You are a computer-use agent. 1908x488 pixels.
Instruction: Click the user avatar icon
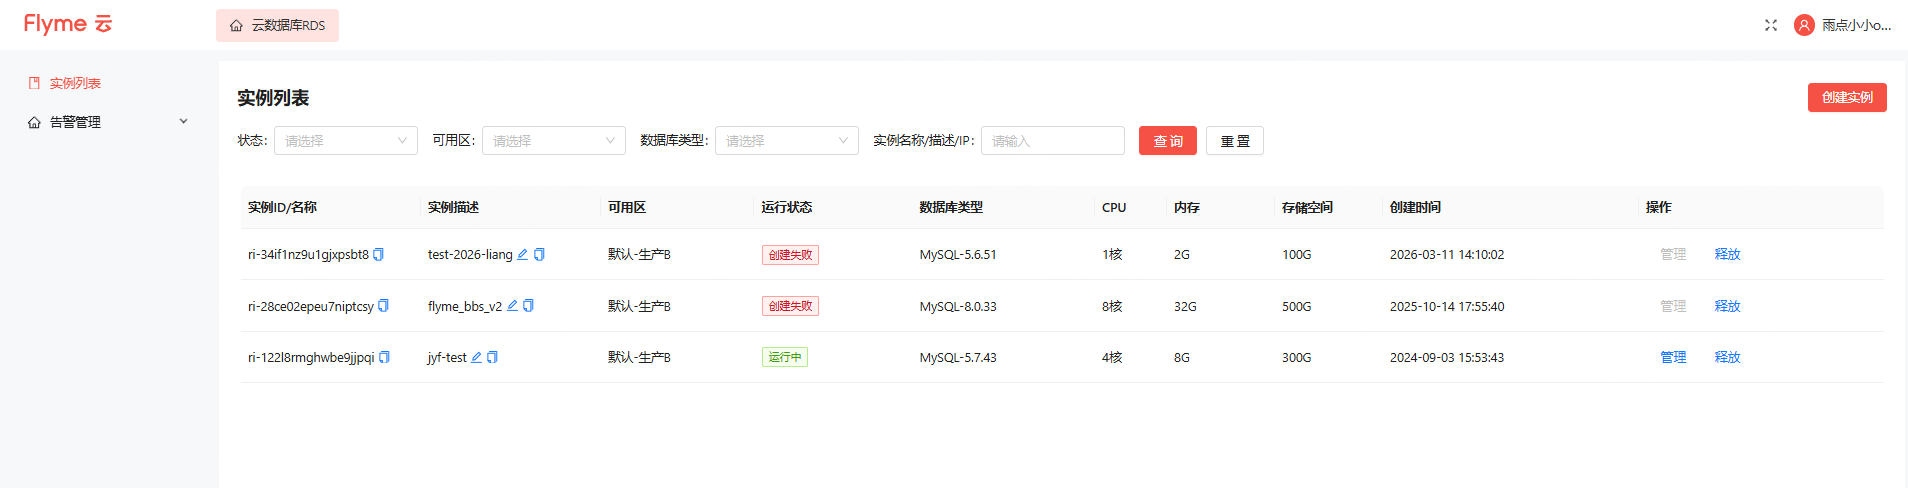click(1803, 25)
